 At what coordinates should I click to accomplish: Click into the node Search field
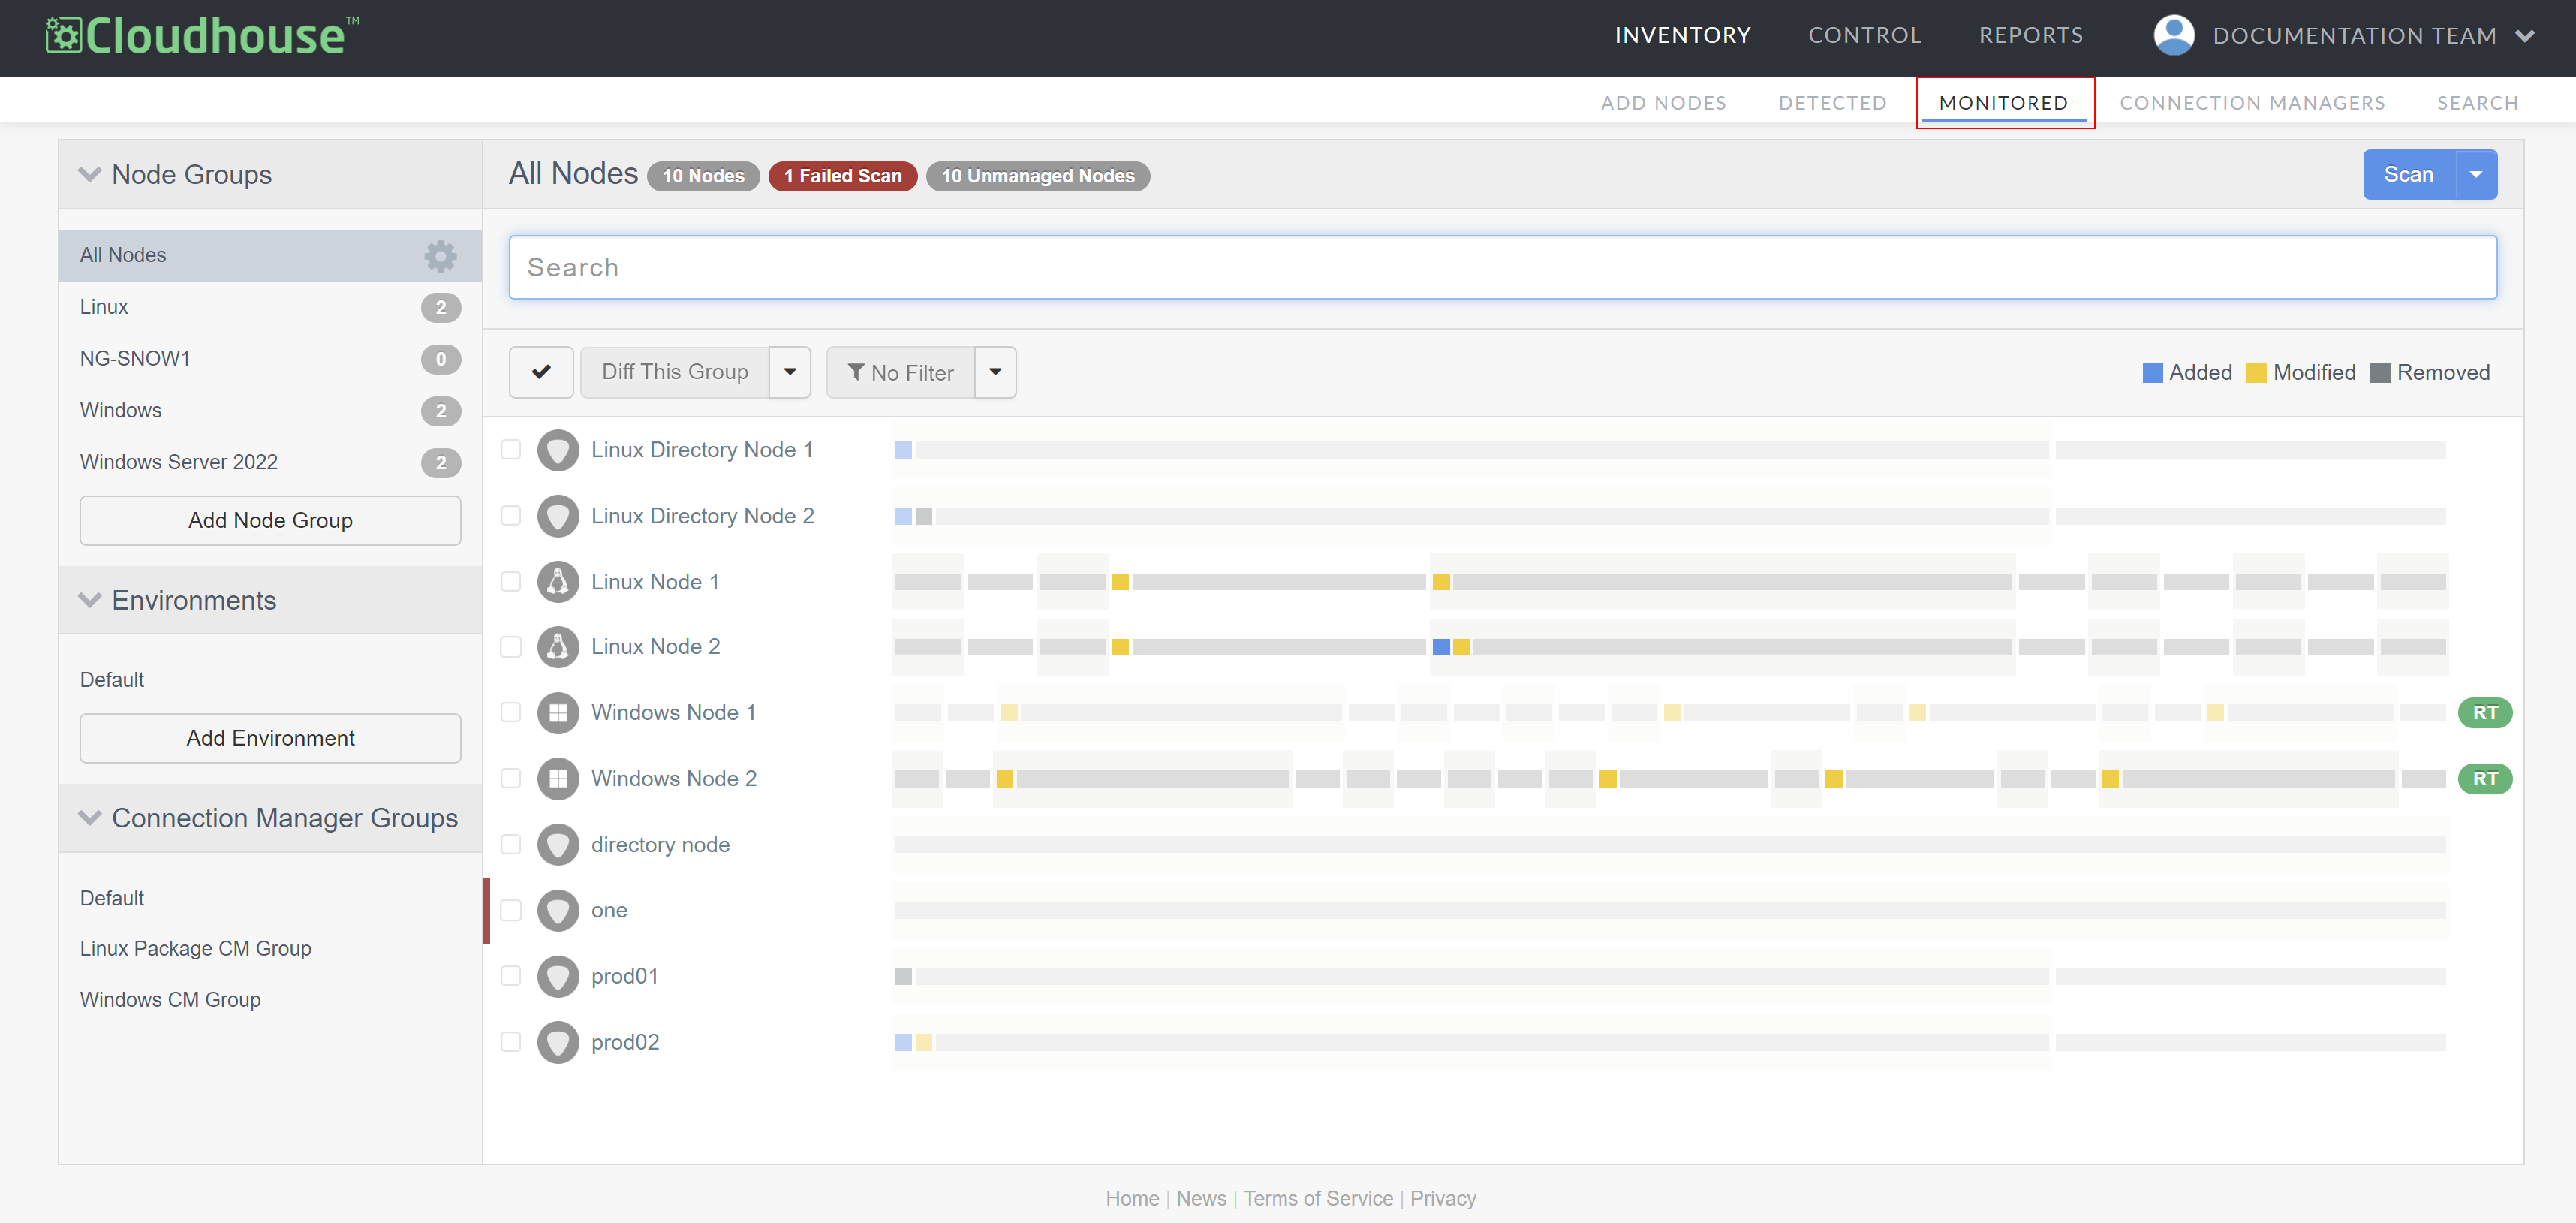[x=1502, y=267]
